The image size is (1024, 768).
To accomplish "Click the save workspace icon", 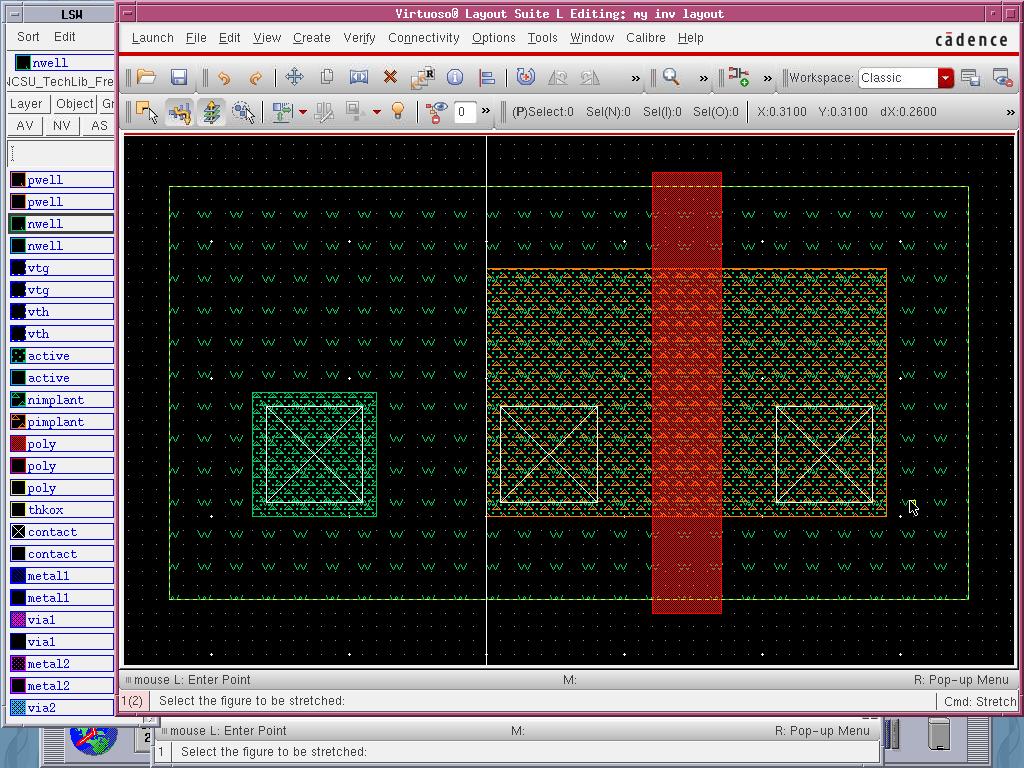I will click(x=970, y=78).
